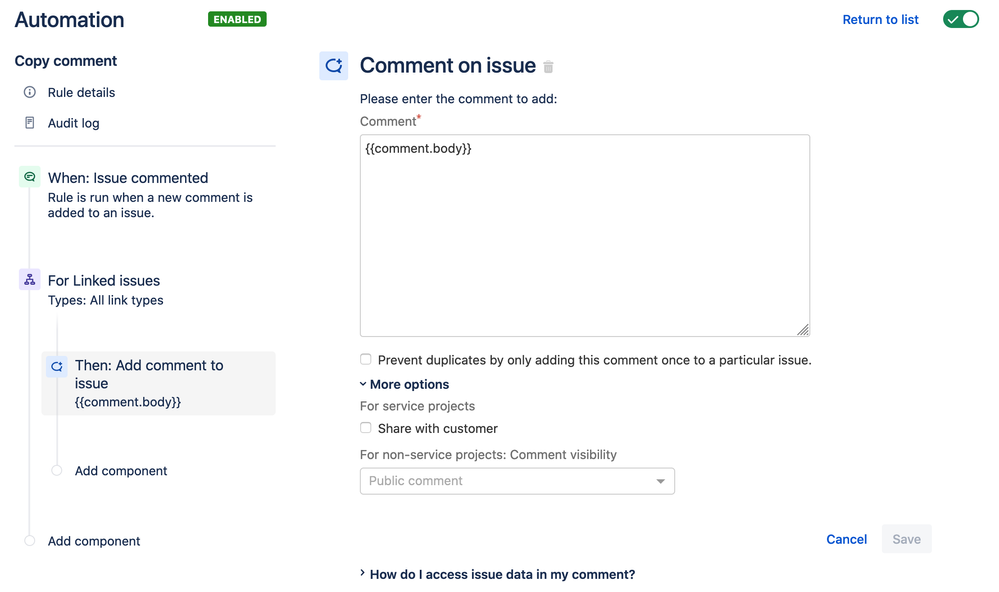The image size is (999, 592).
Task: Toggle the rule enabled switch off
Action: pyautogui.click(x=960, y=20)
